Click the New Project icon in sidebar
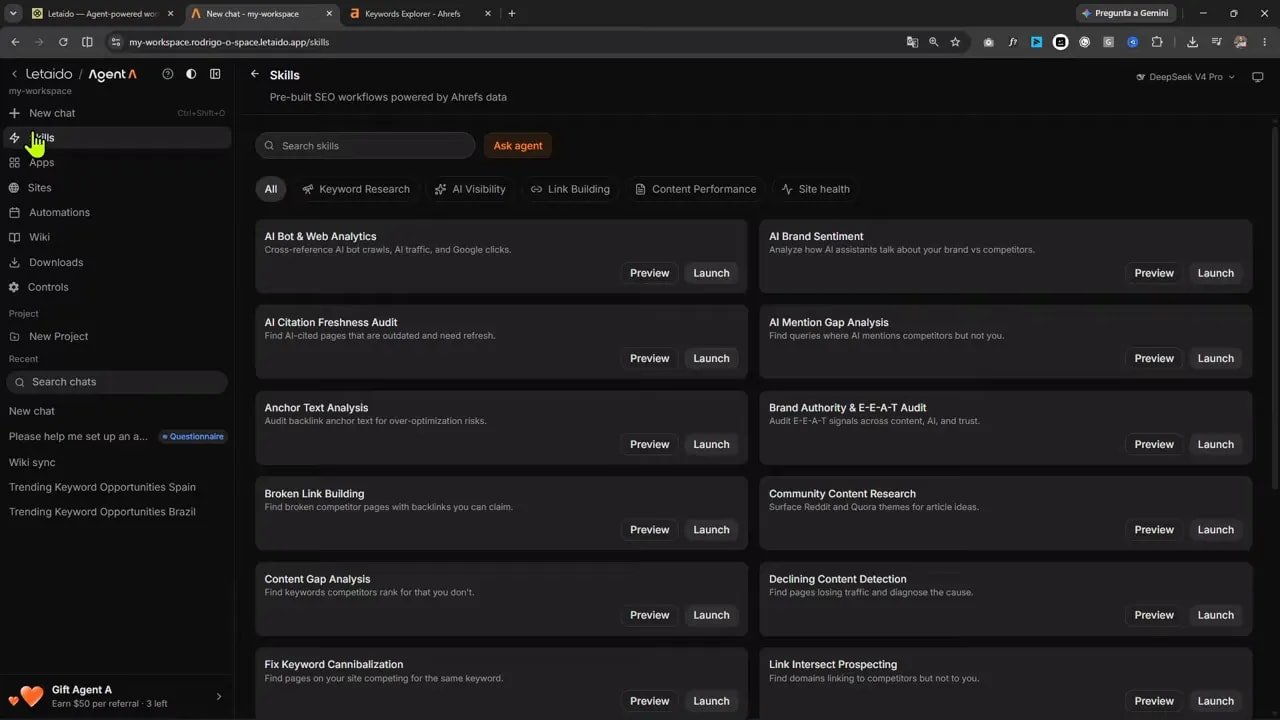 (14, 336)
